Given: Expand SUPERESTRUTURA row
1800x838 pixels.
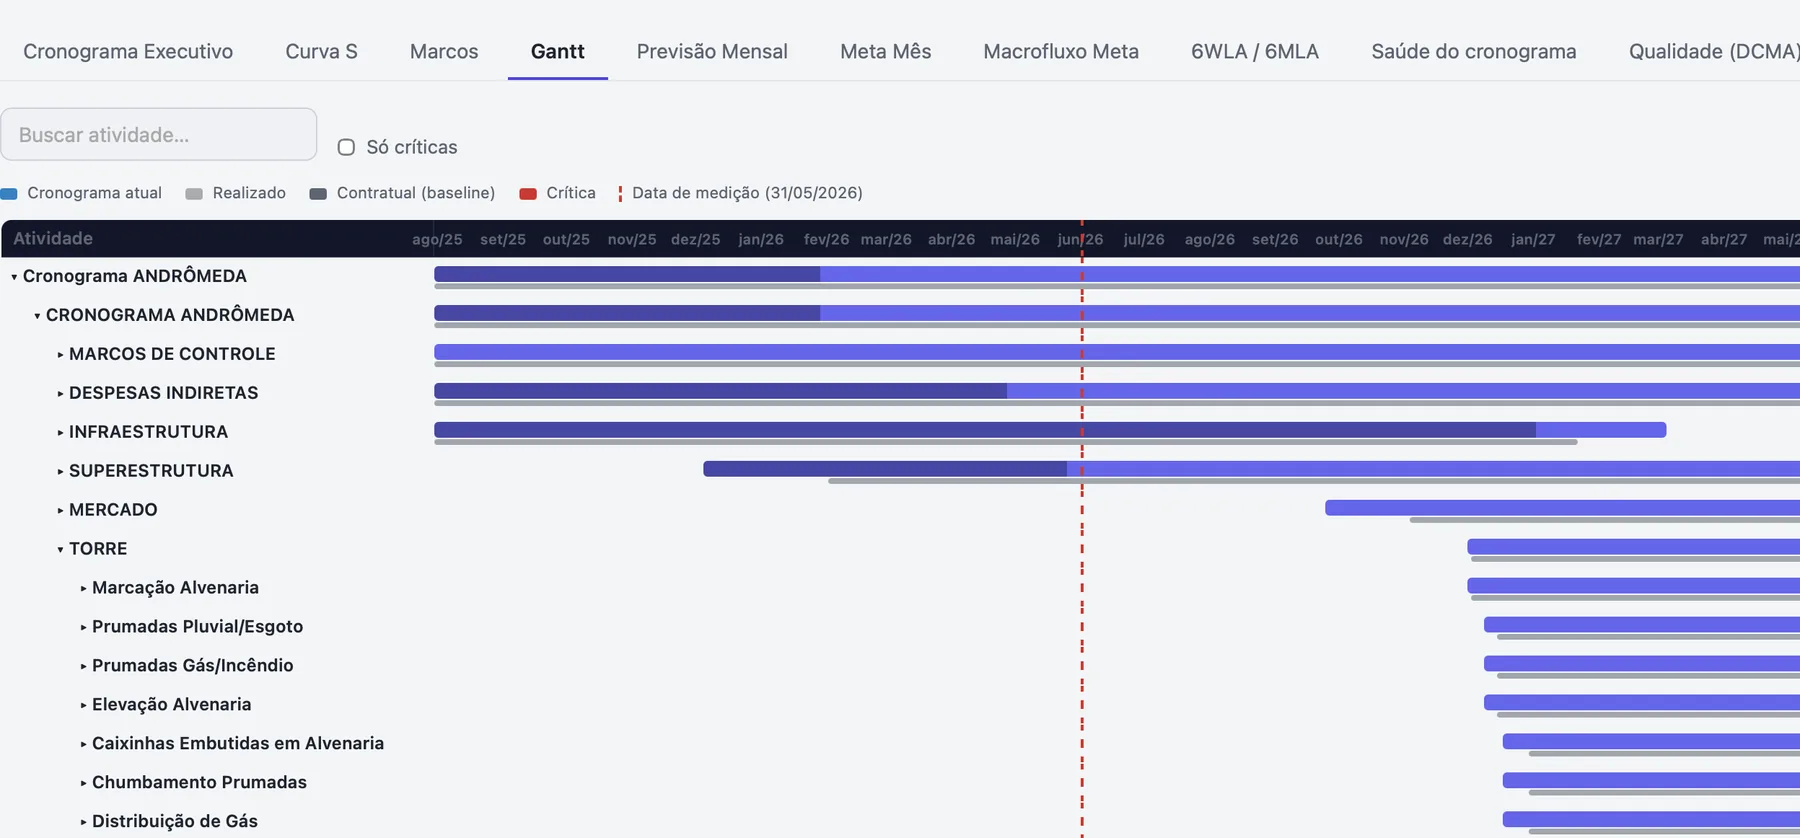Looking at the screenshot, I should pyautogui.click(x=60, y=471).
